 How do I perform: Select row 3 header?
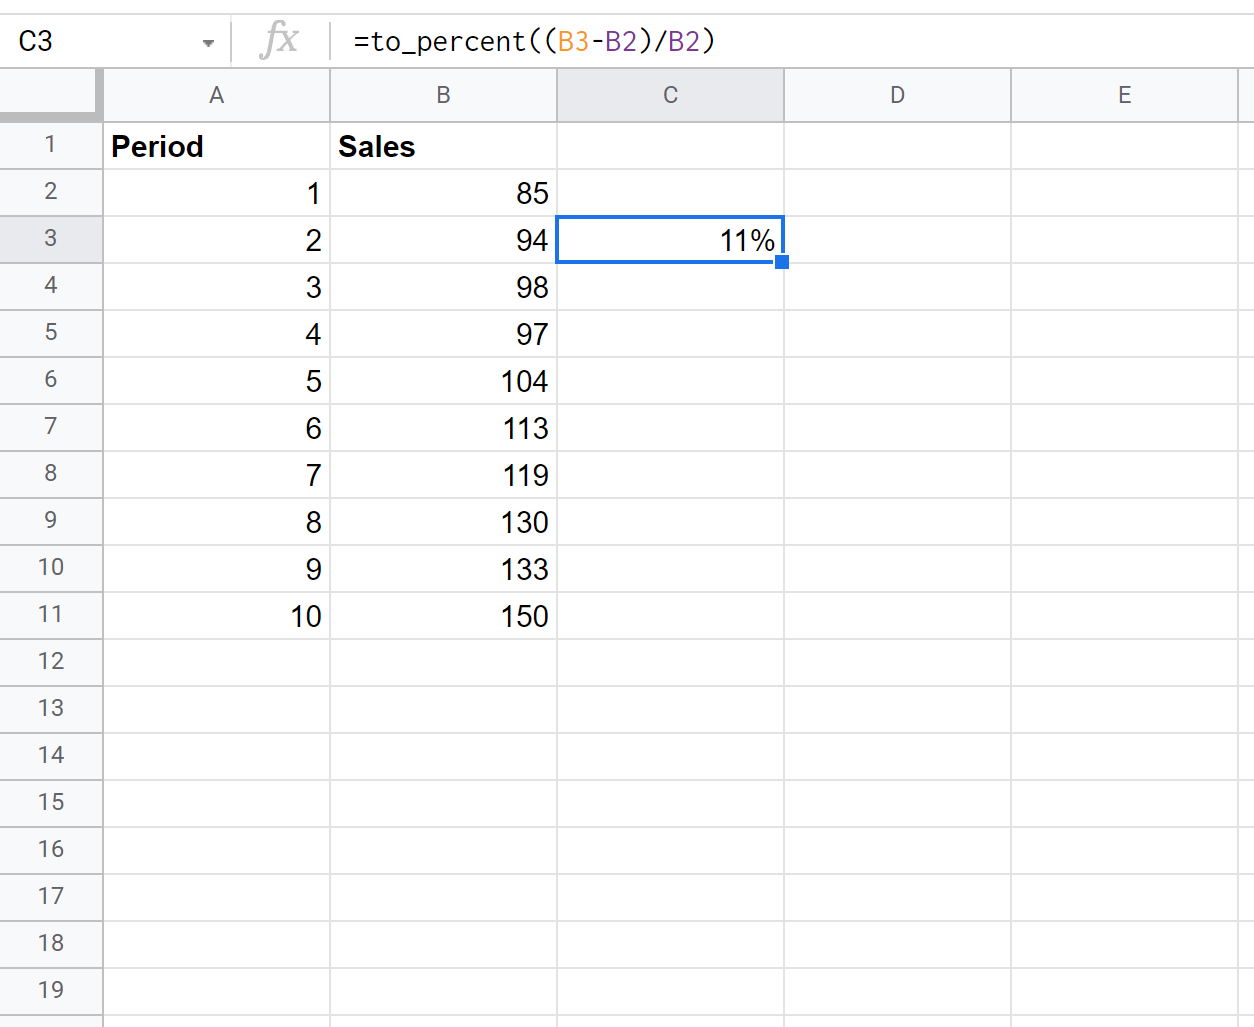point(50,239)
